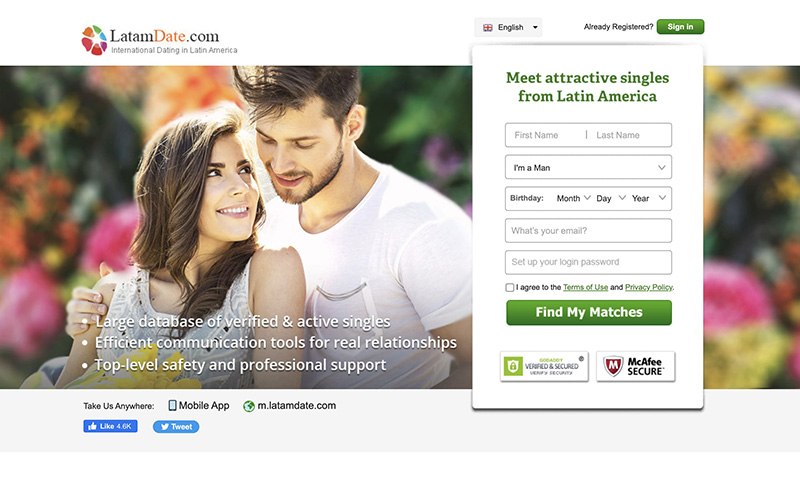Open the McAfee Secure shield badge
The width and height of the screenshot is (800, 500).
[x=636, y=366]
